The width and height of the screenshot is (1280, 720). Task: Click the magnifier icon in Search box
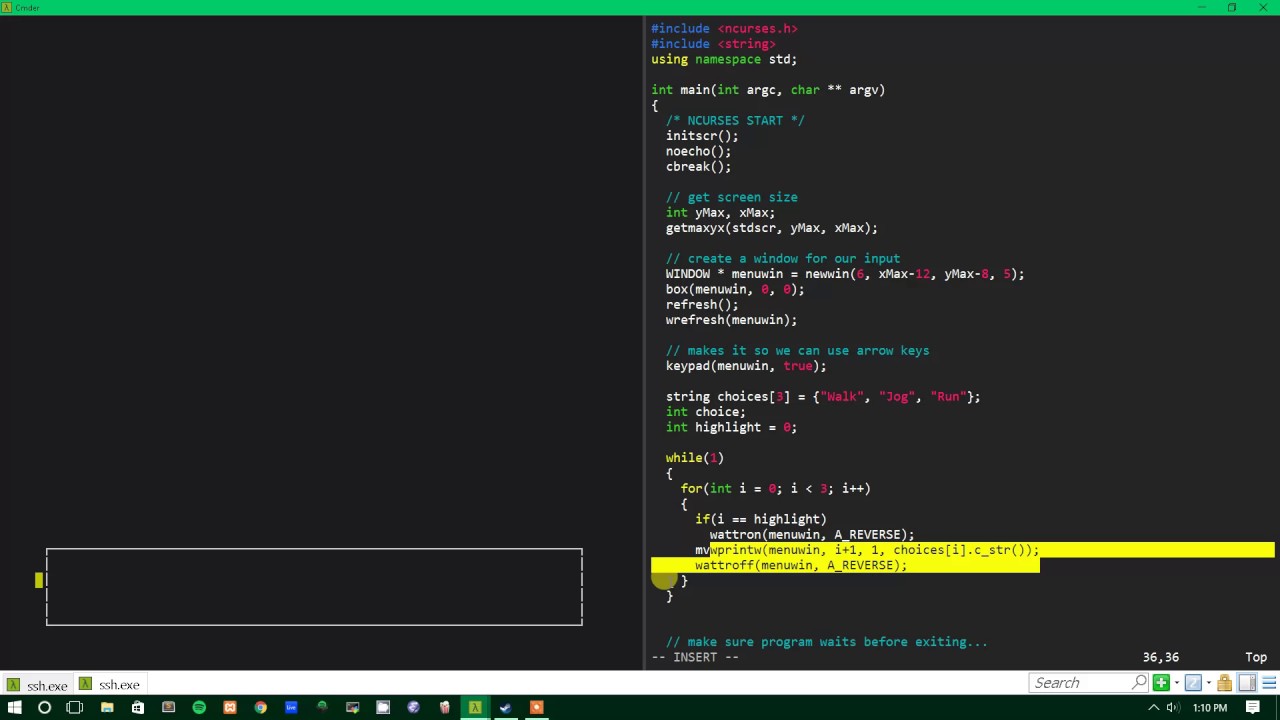[1139, 683]
